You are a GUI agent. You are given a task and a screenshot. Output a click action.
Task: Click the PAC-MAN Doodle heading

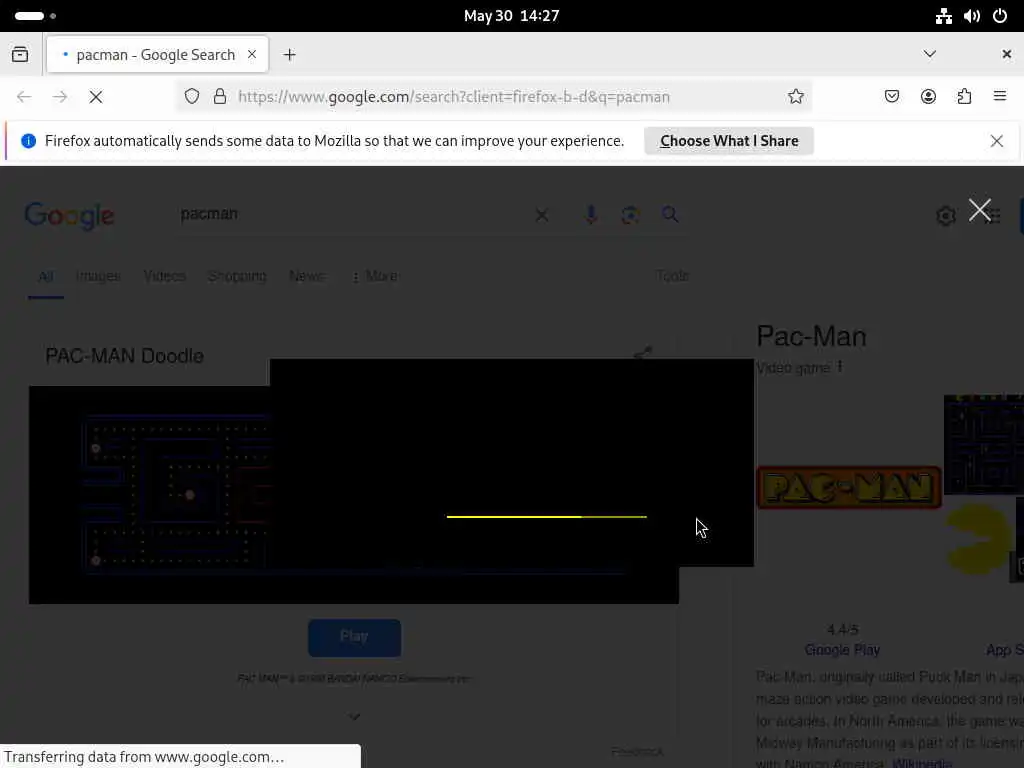pyautogui.click(x=124, y=356)
